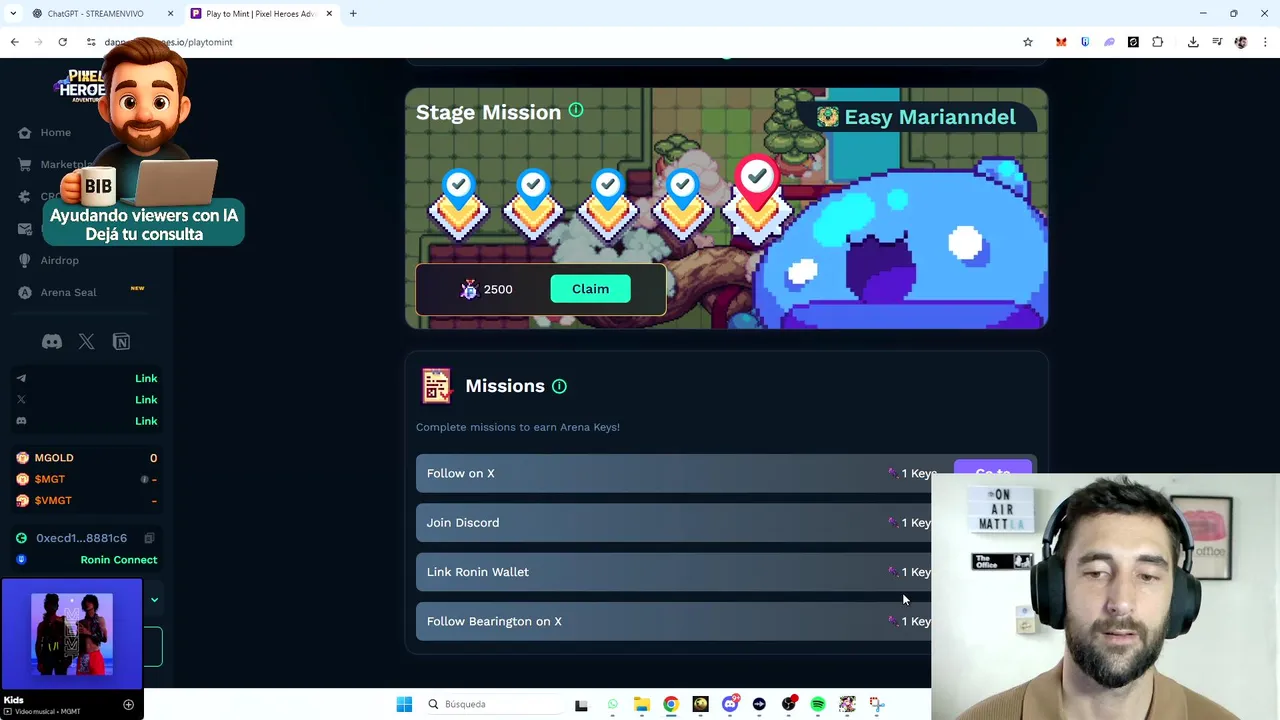Screen dimensions: 1280x720
Task: Open WhatsApp from the taskbar
Action: [x=612, y=704]
